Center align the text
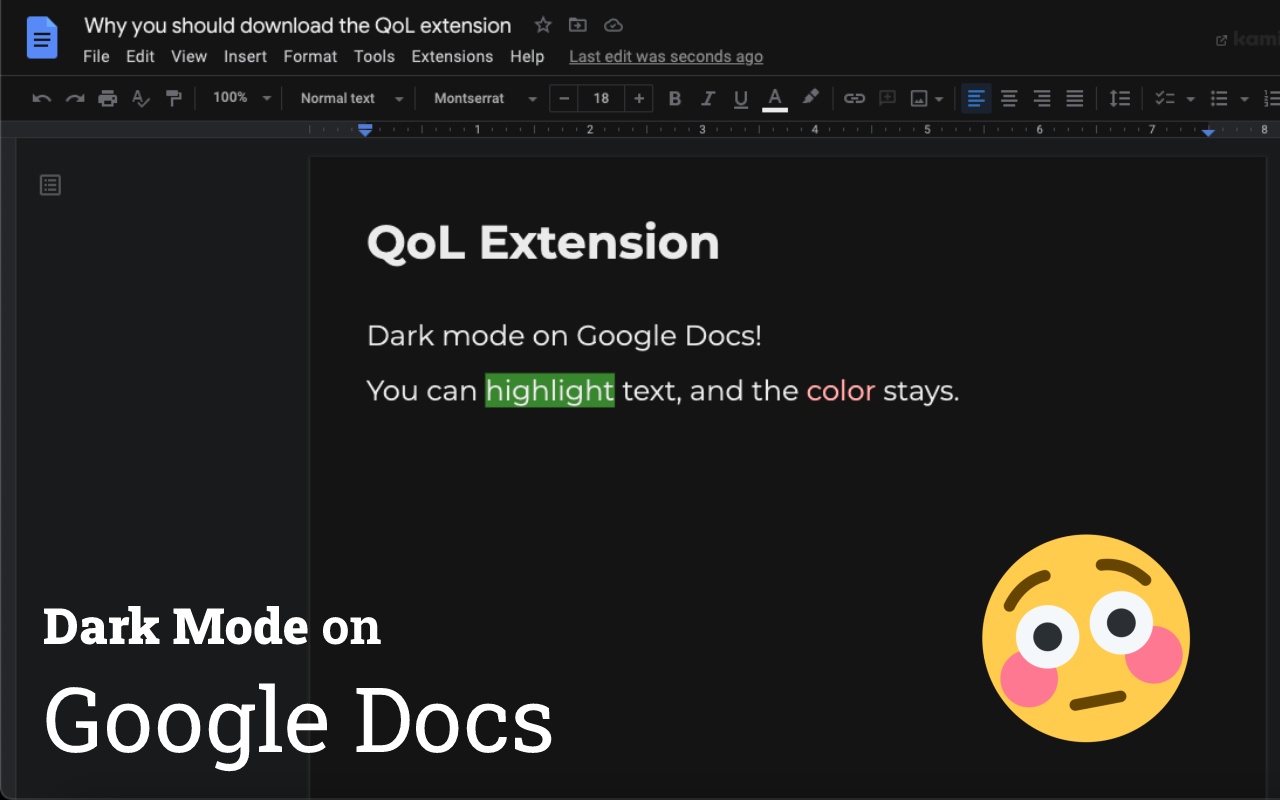 1009,98
